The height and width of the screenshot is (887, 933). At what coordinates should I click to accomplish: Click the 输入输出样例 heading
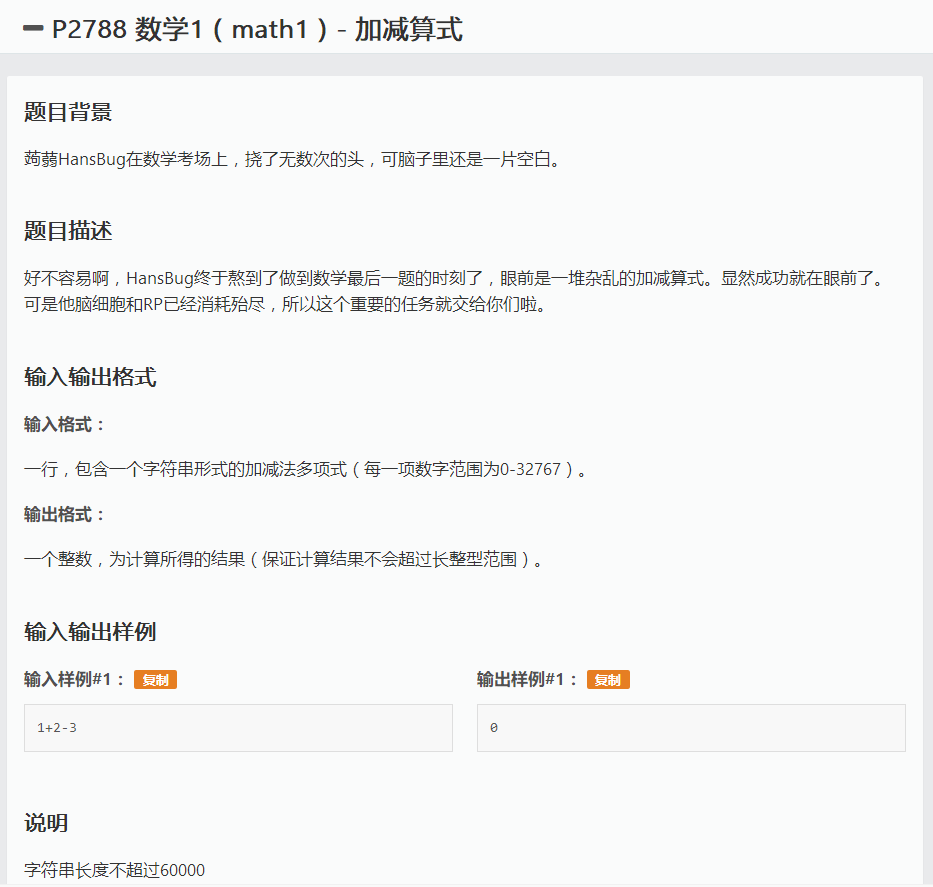click(90, 632)
